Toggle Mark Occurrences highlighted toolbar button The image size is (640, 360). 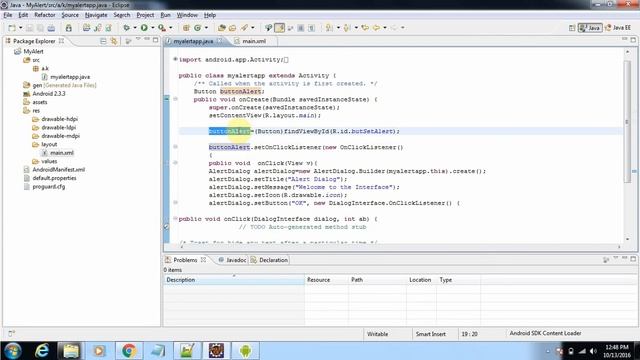tap(280, 28)
